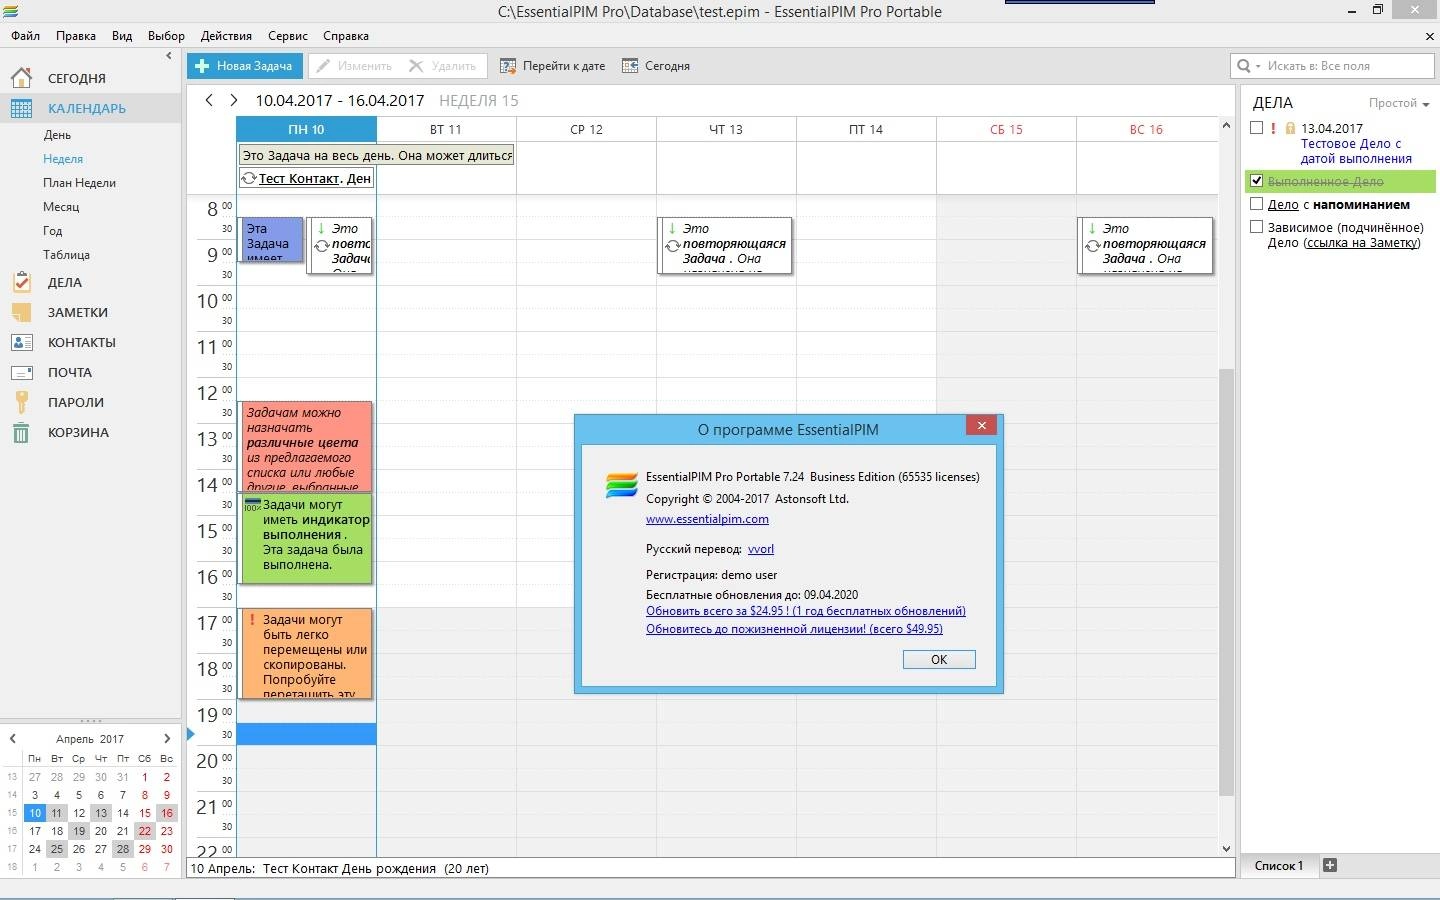Open the Дела tasks icon in the sidebar
The height and width of the screenshot is (900, 1440).
click(21, 282)
